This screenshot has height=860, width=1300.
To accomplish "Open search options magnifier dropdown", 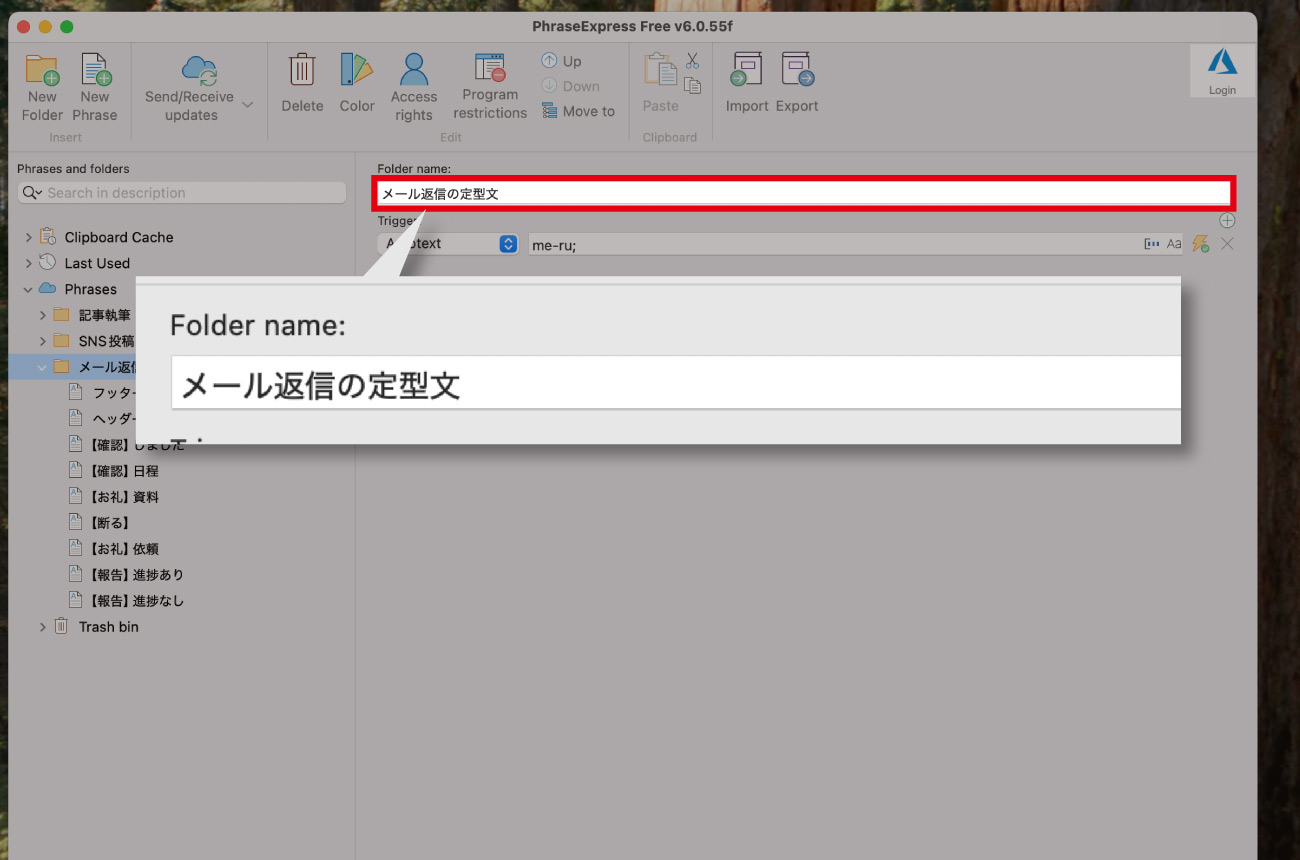I will coord(32,193).
